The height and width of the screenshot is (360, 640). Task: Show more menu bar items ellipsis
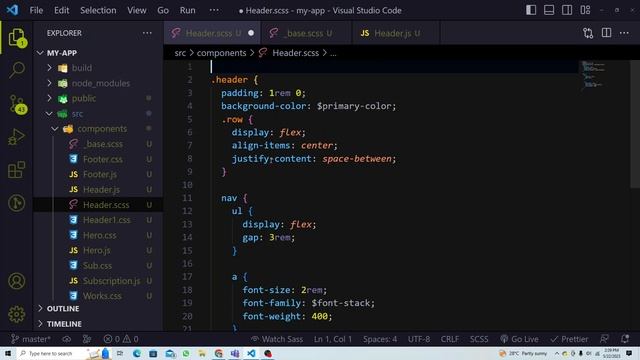click(214, 10)
